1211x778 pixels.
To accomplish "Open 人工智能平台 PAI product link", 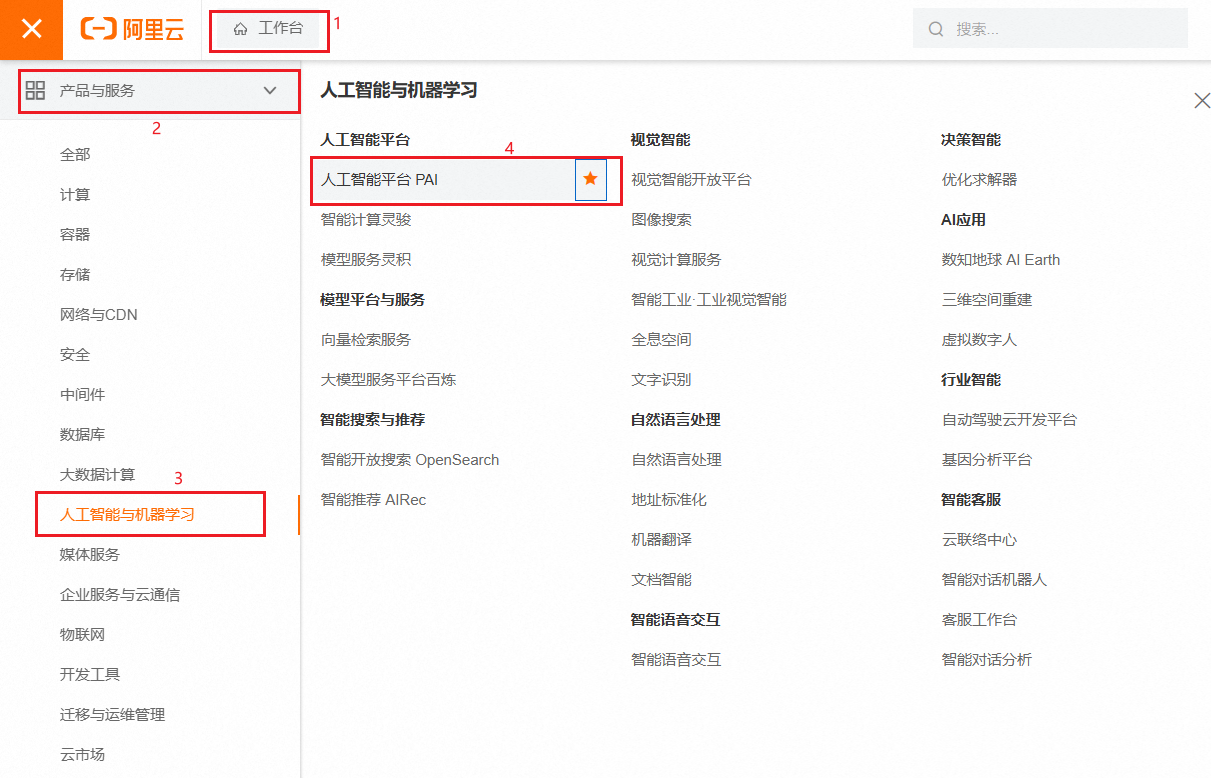I will [x=379, y=180].
